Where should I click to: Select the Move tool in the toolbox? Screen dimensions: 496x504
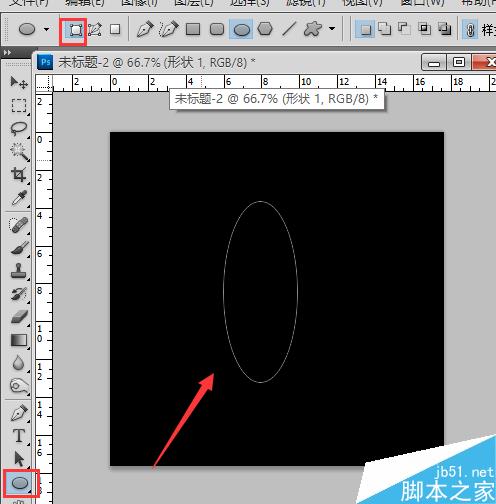point(19,82)
